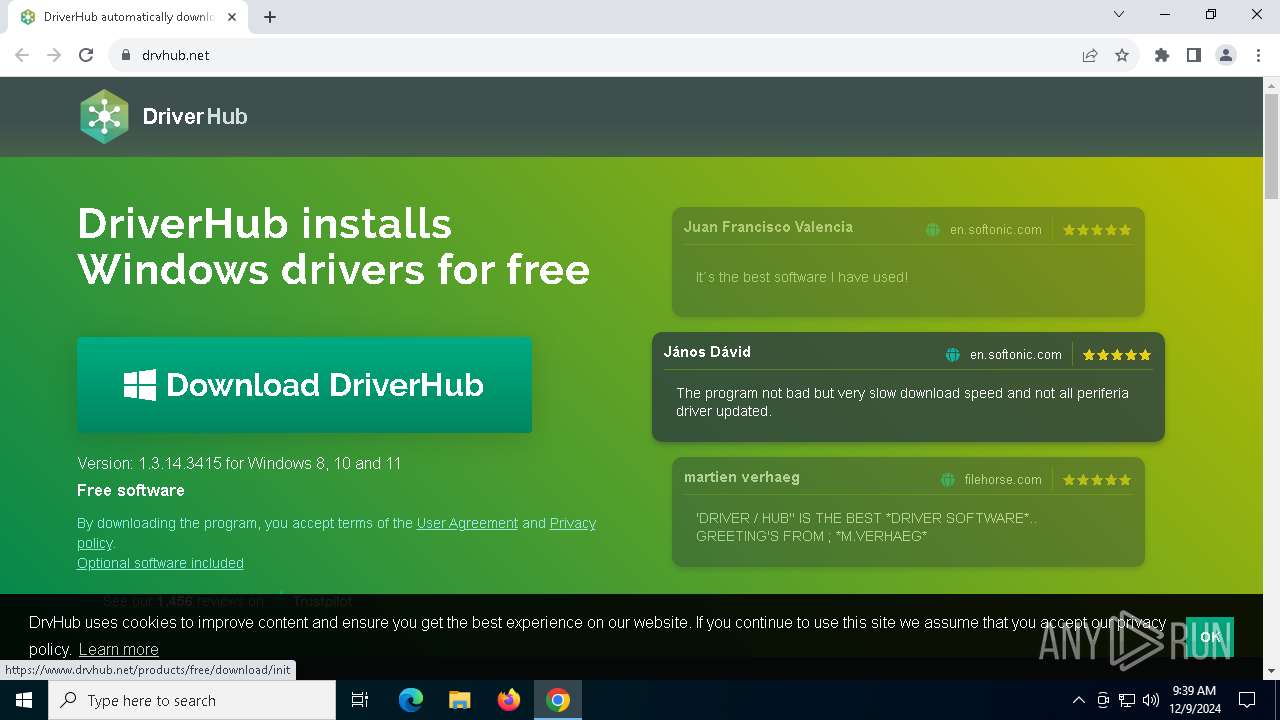Image resolution: width=1280 pixels, height=720 pixels.
Task: Click the browser forward arrow
Action: point(54,55)
